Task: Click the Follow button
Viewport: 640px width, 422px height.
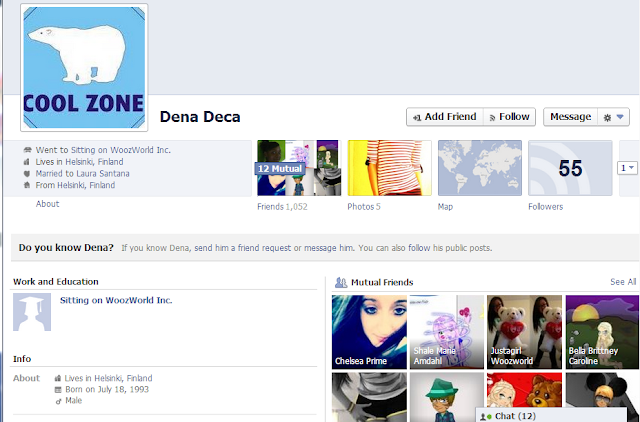Action: click(509, 117)
